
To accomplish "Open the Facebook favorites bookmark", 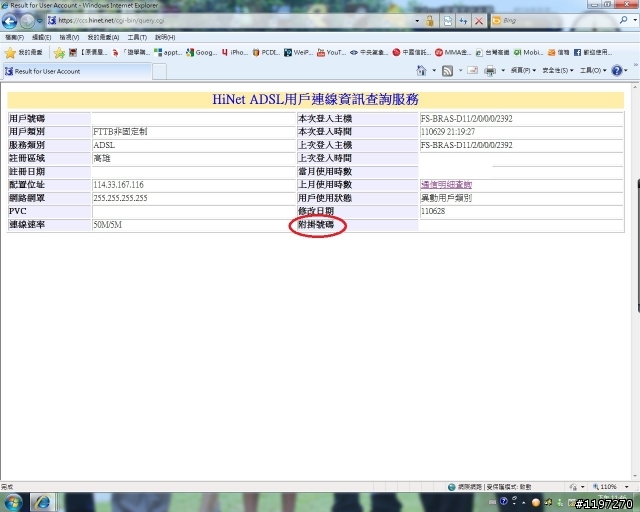I will (x=593, y=52).
